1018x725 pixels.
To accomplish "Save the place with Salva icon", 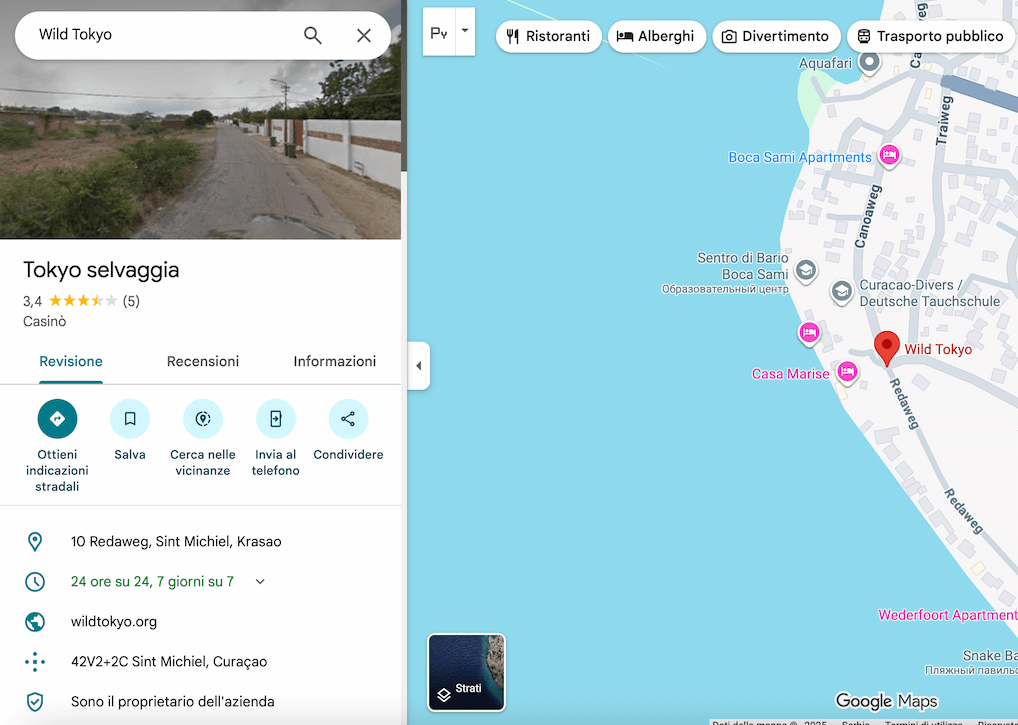I will [130, 419].
